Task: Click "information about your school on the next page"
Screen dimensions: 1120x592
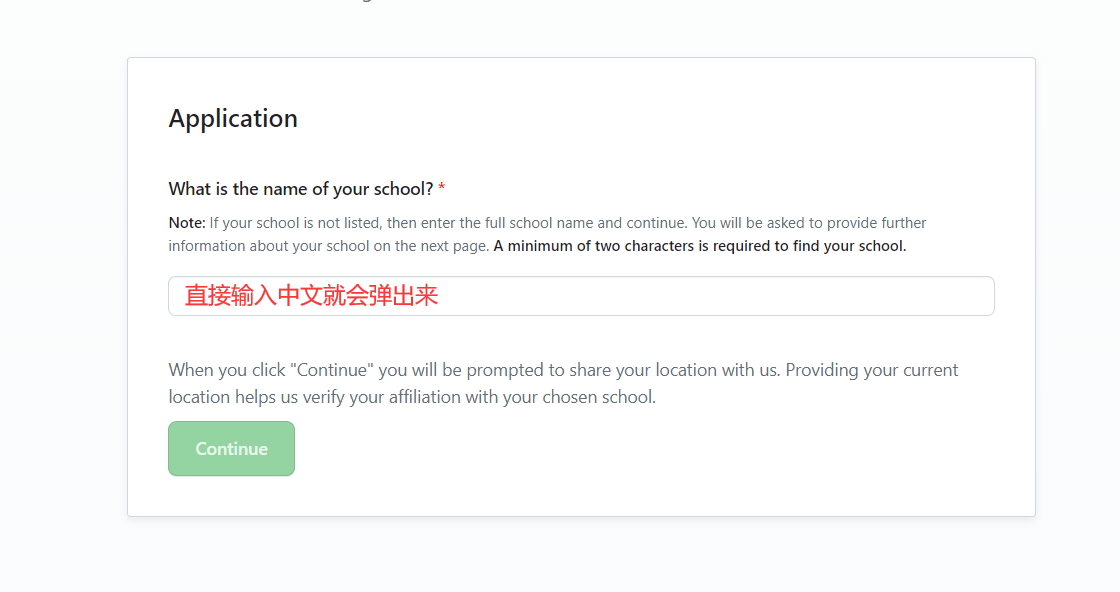Action: 329,246
